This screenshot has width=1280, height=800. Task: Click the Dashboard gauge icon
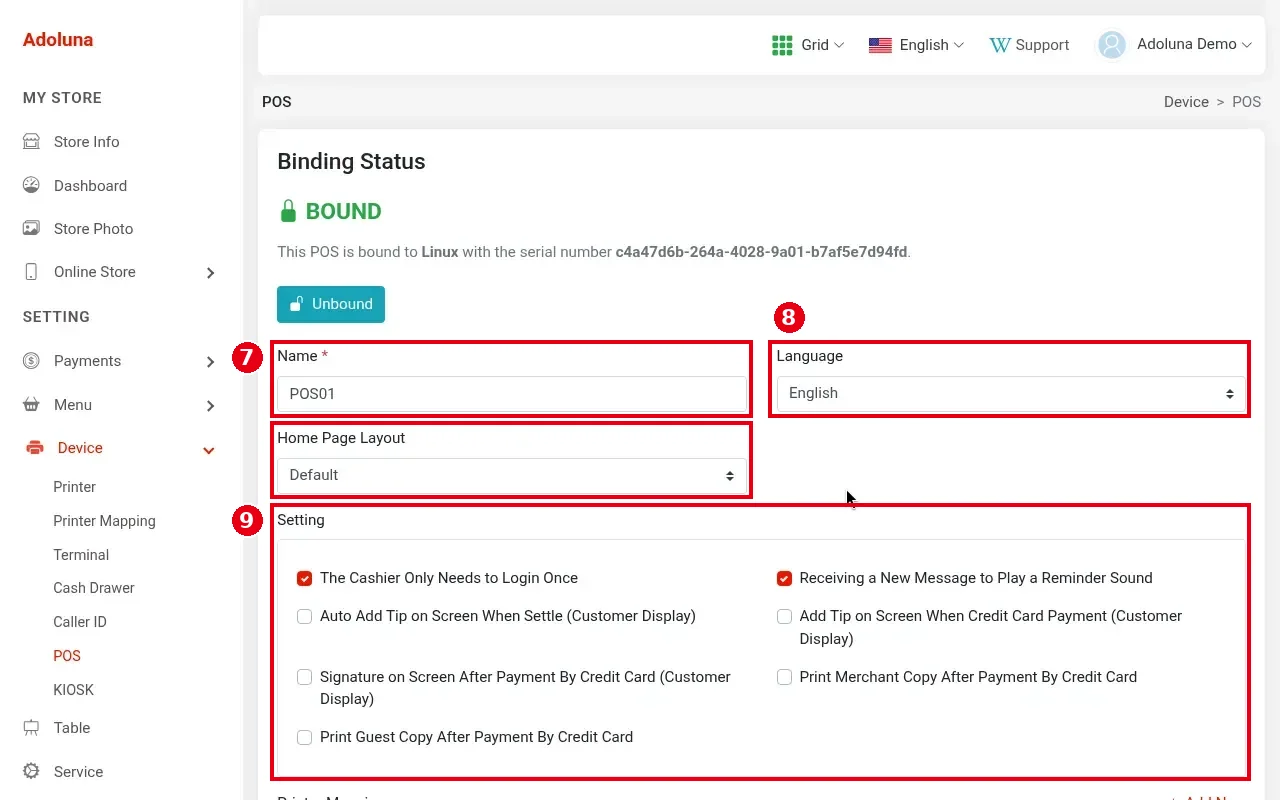(x=31, y=185)
